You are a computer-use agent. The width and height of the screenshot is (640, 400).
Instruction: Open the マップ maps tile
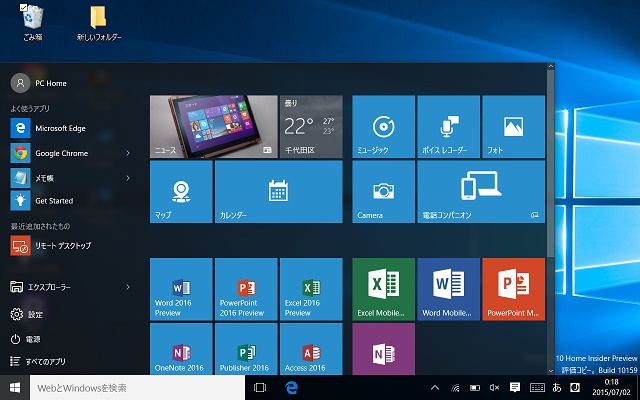coord(181,191)
